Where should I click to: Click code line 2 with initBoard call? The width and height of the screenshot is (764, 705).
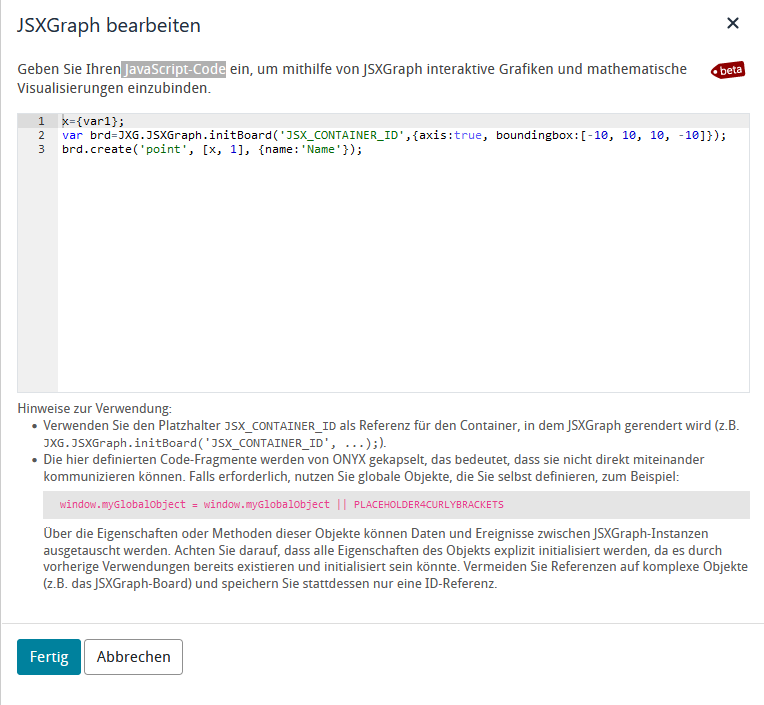pyautogui.click(x=394, y=135)
